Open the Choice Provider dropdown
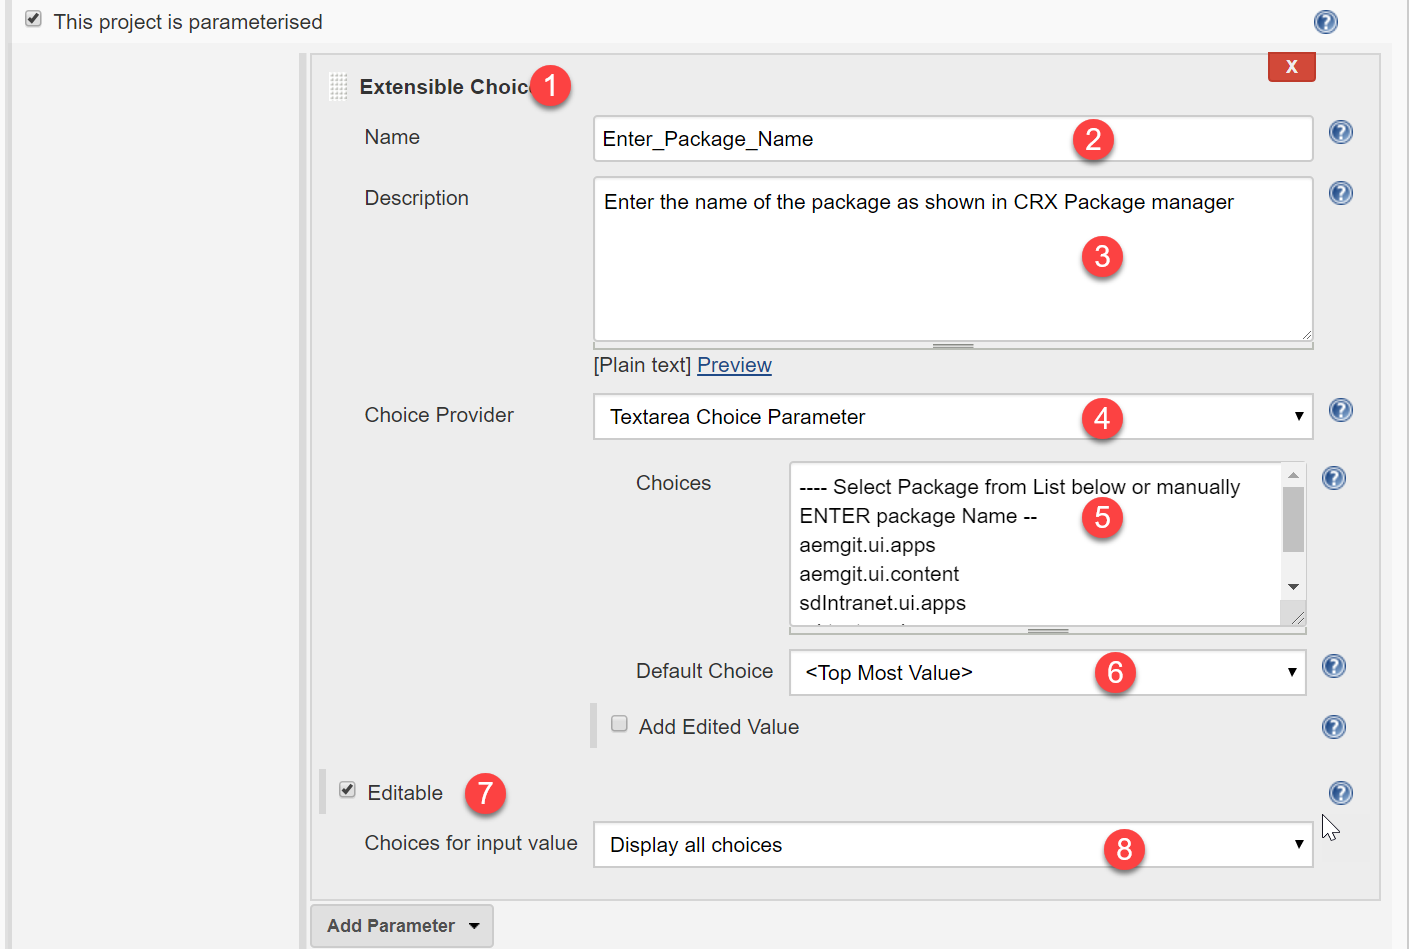 click(x=952, y=416)
